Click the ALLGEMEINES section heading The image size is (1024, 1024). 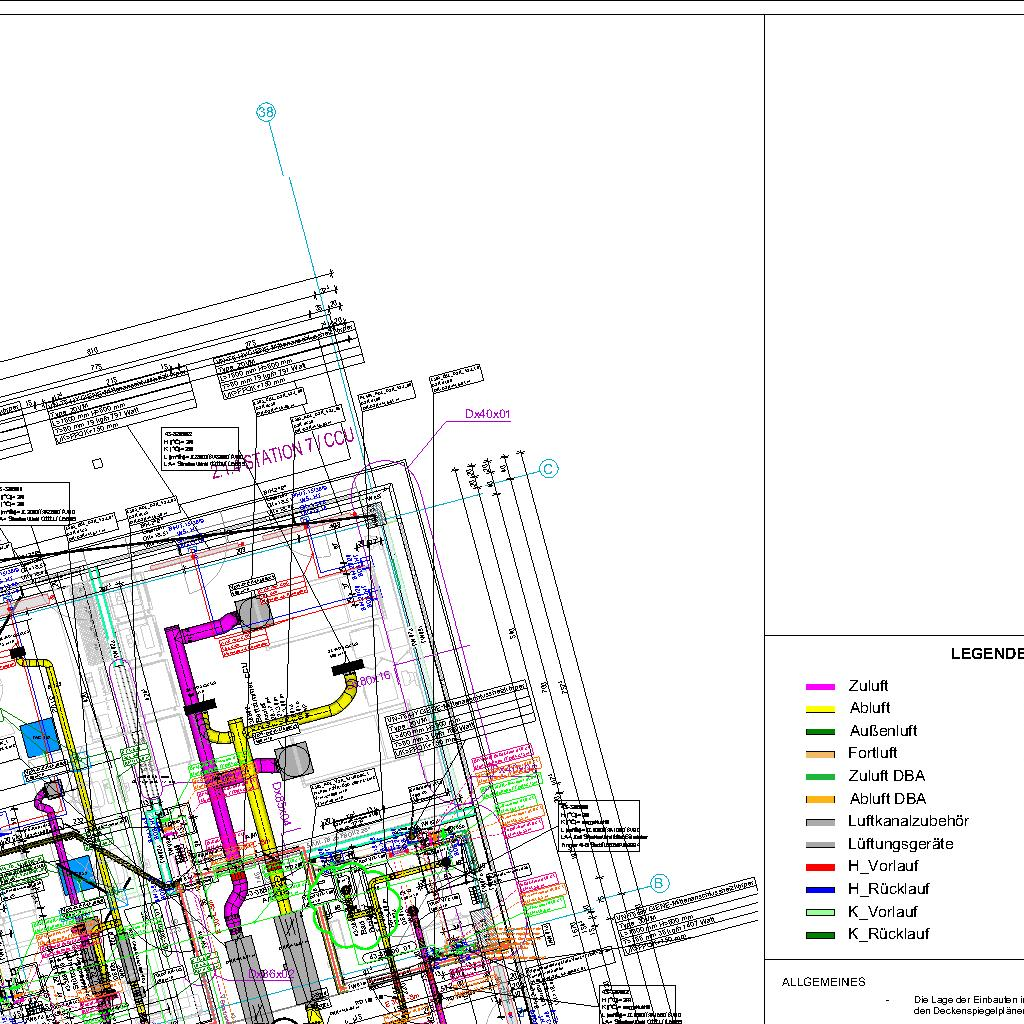pos(823,982)
